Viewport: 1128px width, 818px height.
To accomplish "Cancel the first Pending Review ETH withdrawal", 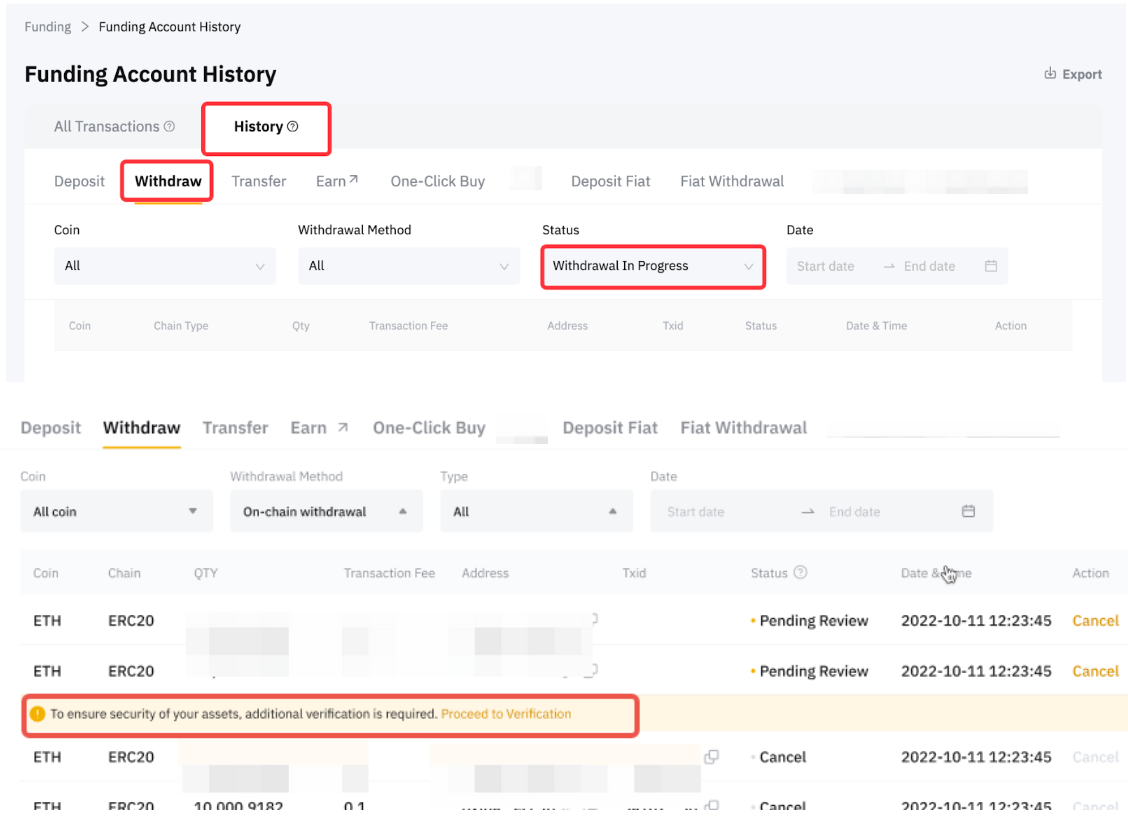I will [x=1095, y=620].
